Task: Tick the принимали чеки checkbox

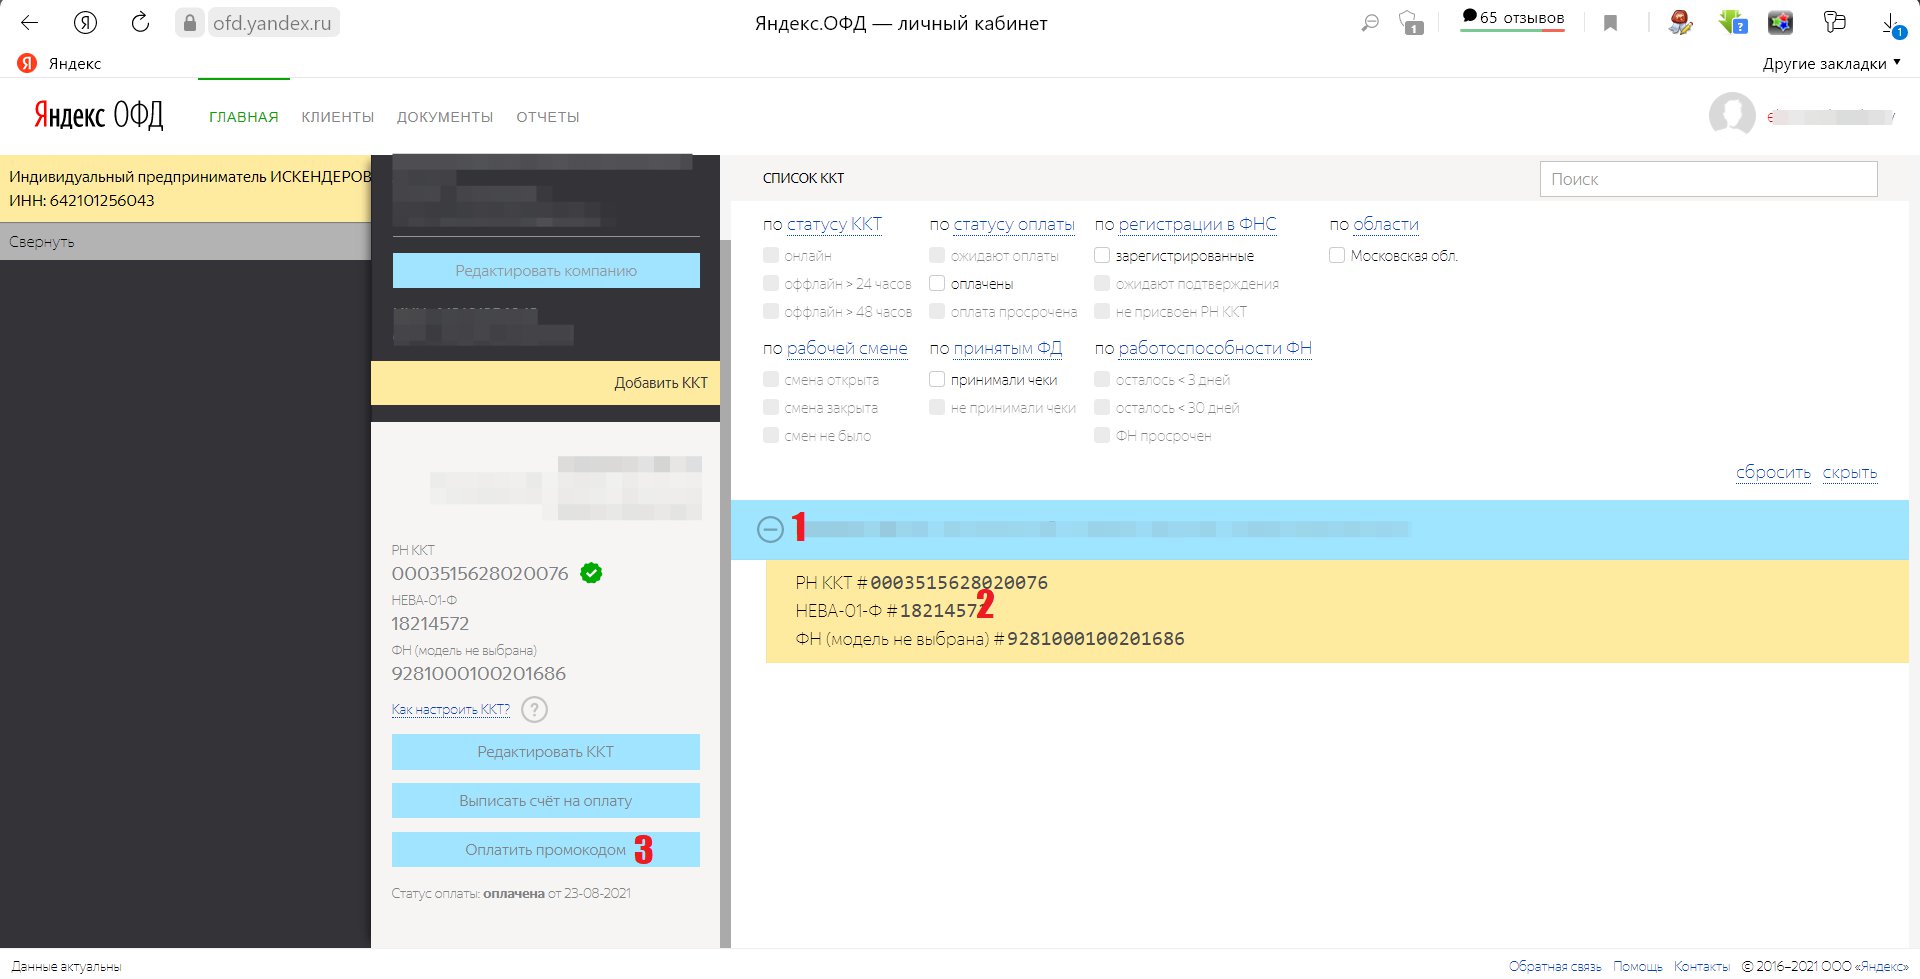Action: [x=937, y=380]
